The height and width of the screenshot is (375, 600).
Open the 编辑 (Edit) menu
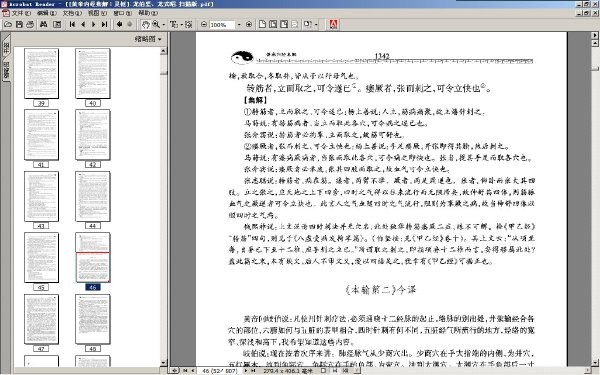click(x=47, y=13)
